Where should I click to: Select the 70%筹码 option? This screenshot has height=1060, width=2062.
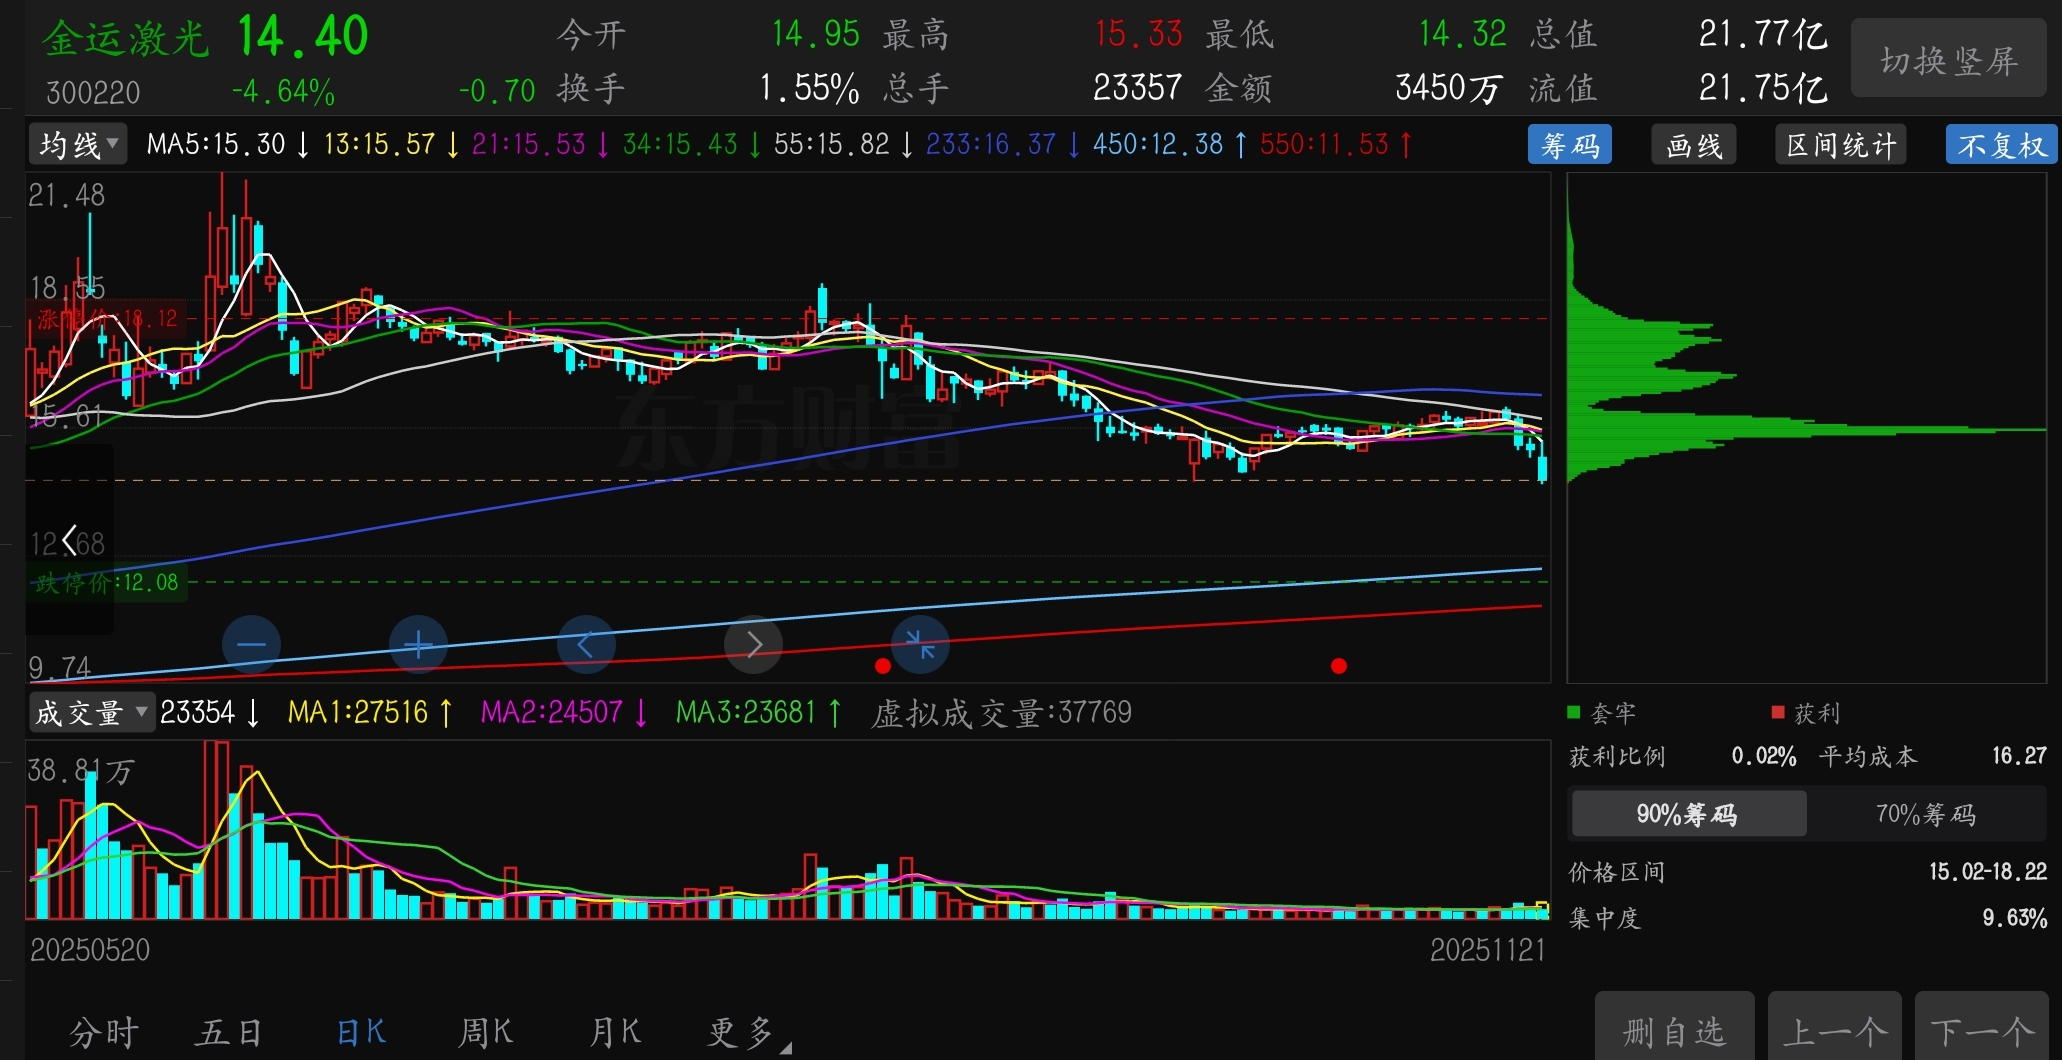1926,814
